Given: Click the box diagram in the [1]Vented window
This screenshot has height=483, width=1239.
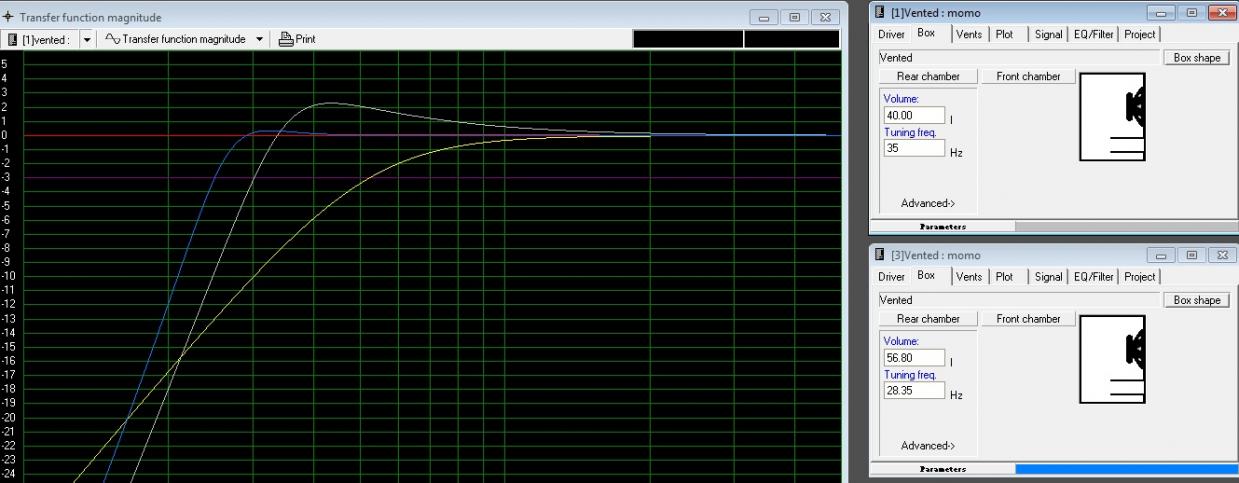Looking at the screenshot, I should click(1112, 118).
